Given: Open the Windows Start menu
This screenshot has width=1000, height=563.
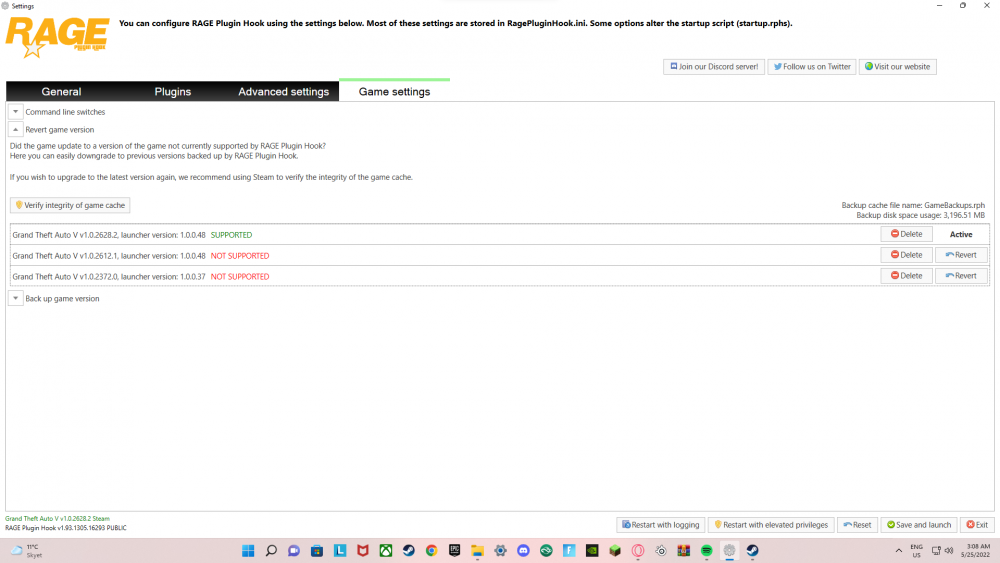Looking at the screenshot, I should click(248, 551).
